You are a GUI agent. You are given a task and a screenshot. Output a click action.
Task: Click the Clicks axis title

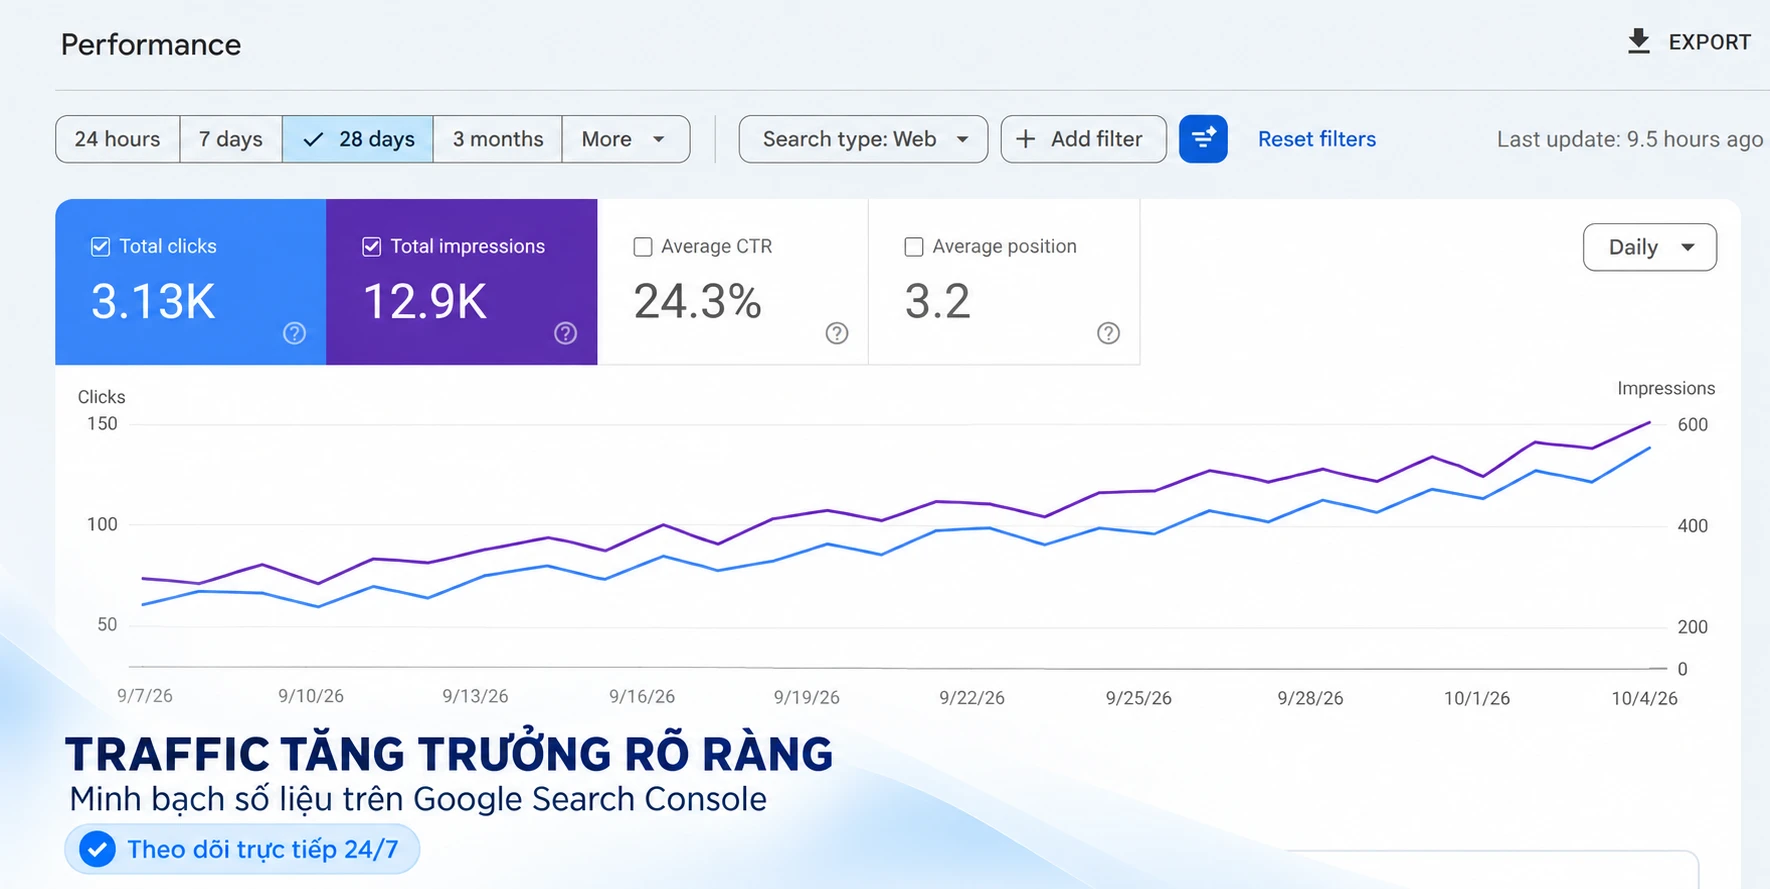pyautogui.click(x=102, y=397)
